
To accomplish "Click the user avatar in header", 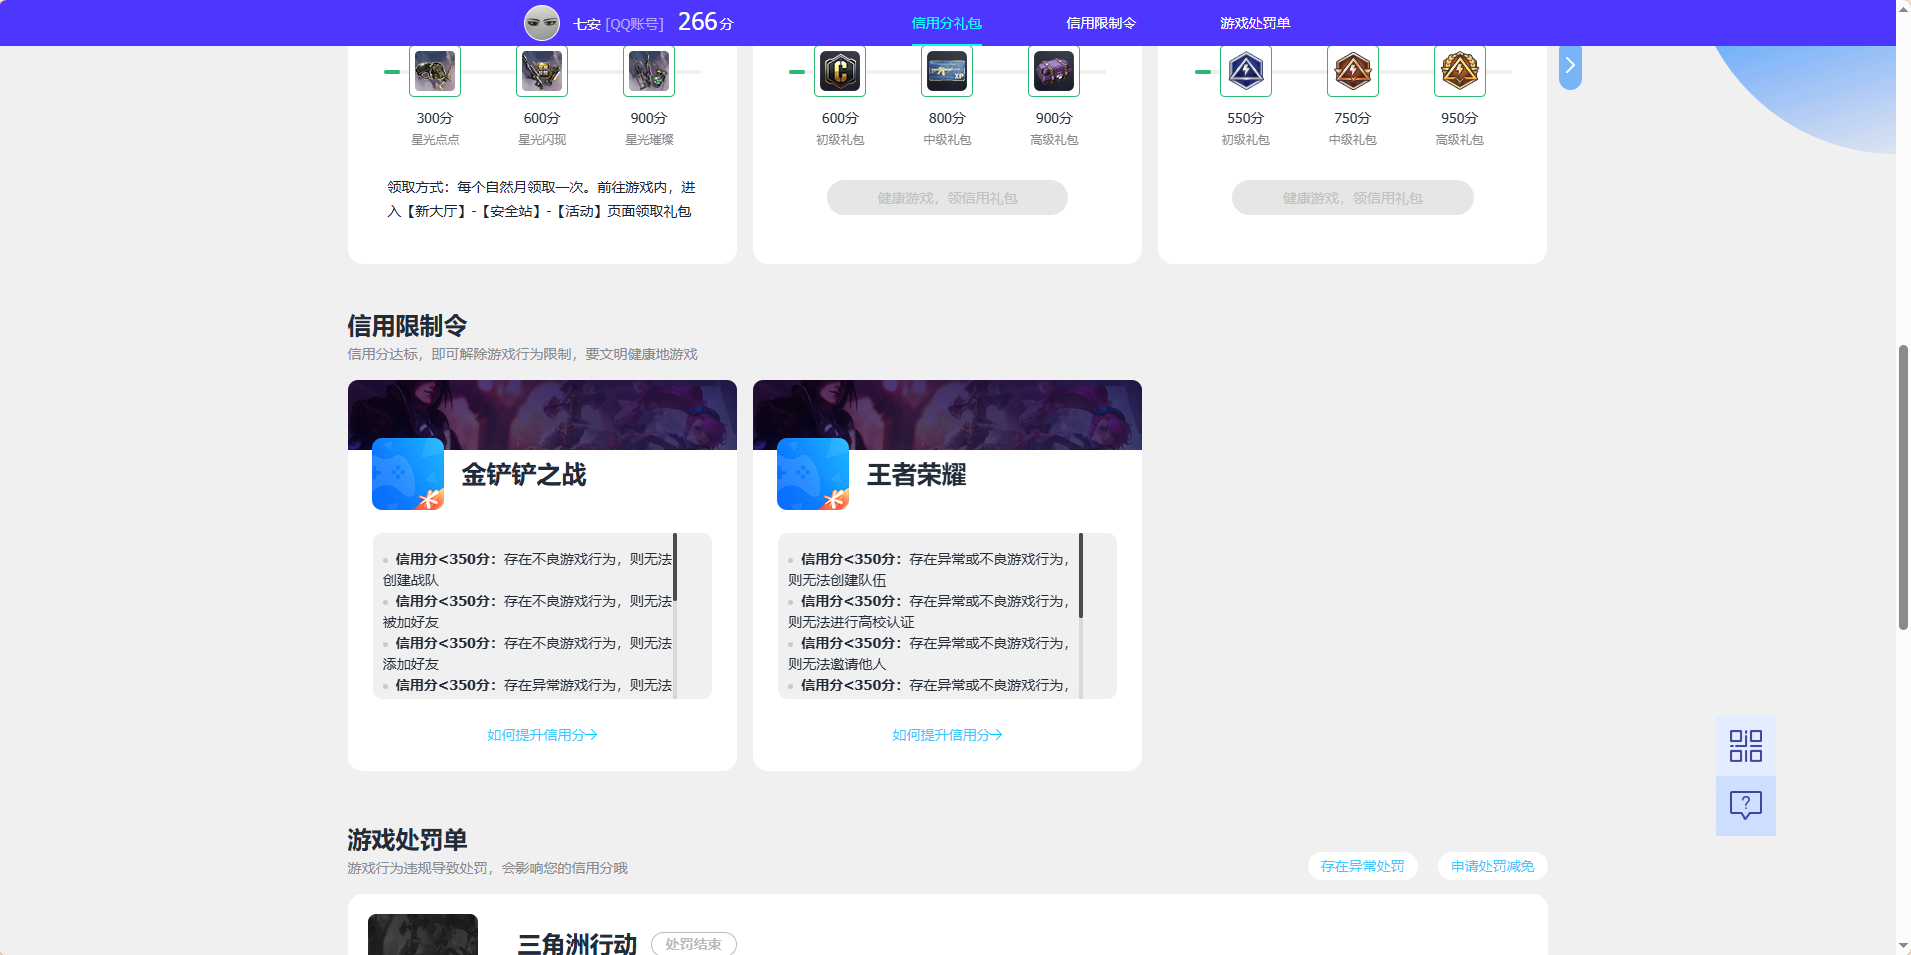I will [x=542, y=22].
